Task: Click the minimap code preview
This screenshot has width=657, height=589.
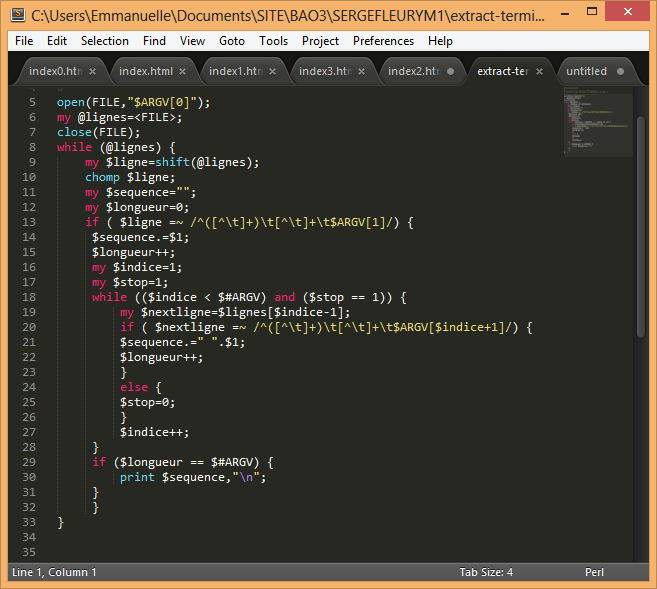Action: (x=598, y=121)
